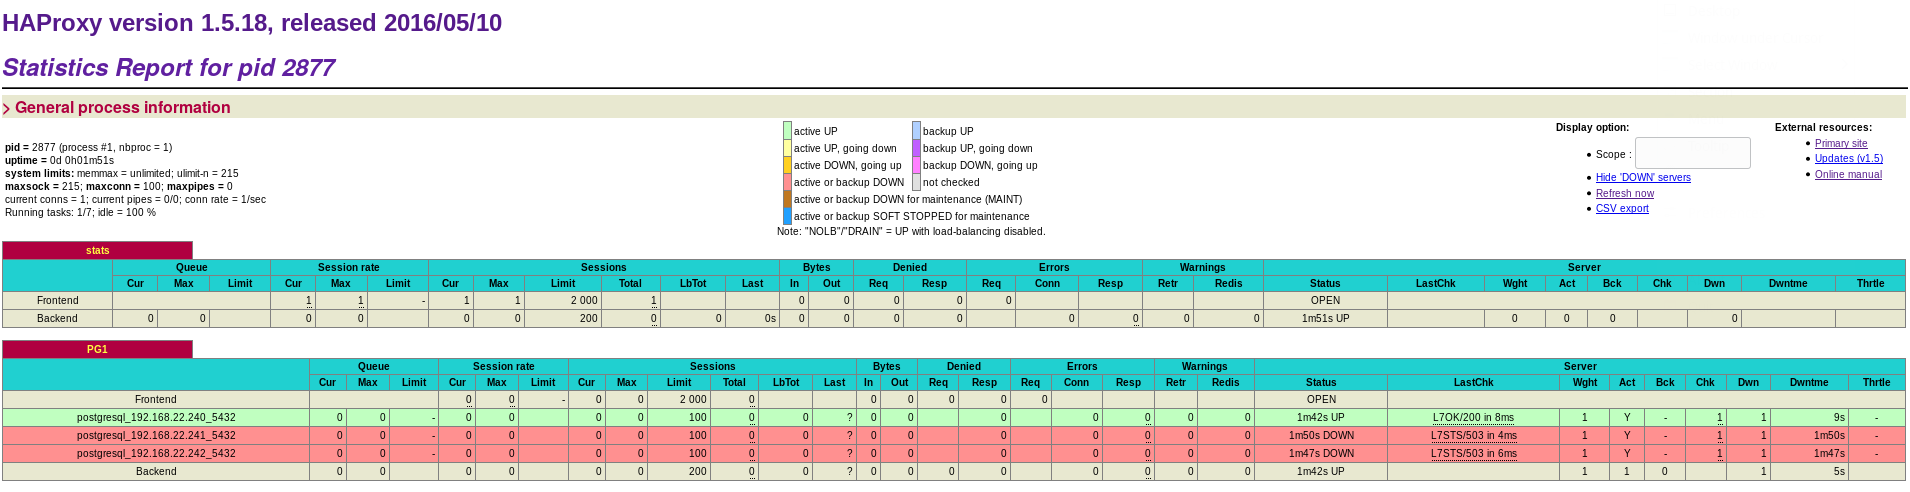Screen dimensions: 1910x492
Task: Click the Session rate header in stats table
Action: (348, 268)
